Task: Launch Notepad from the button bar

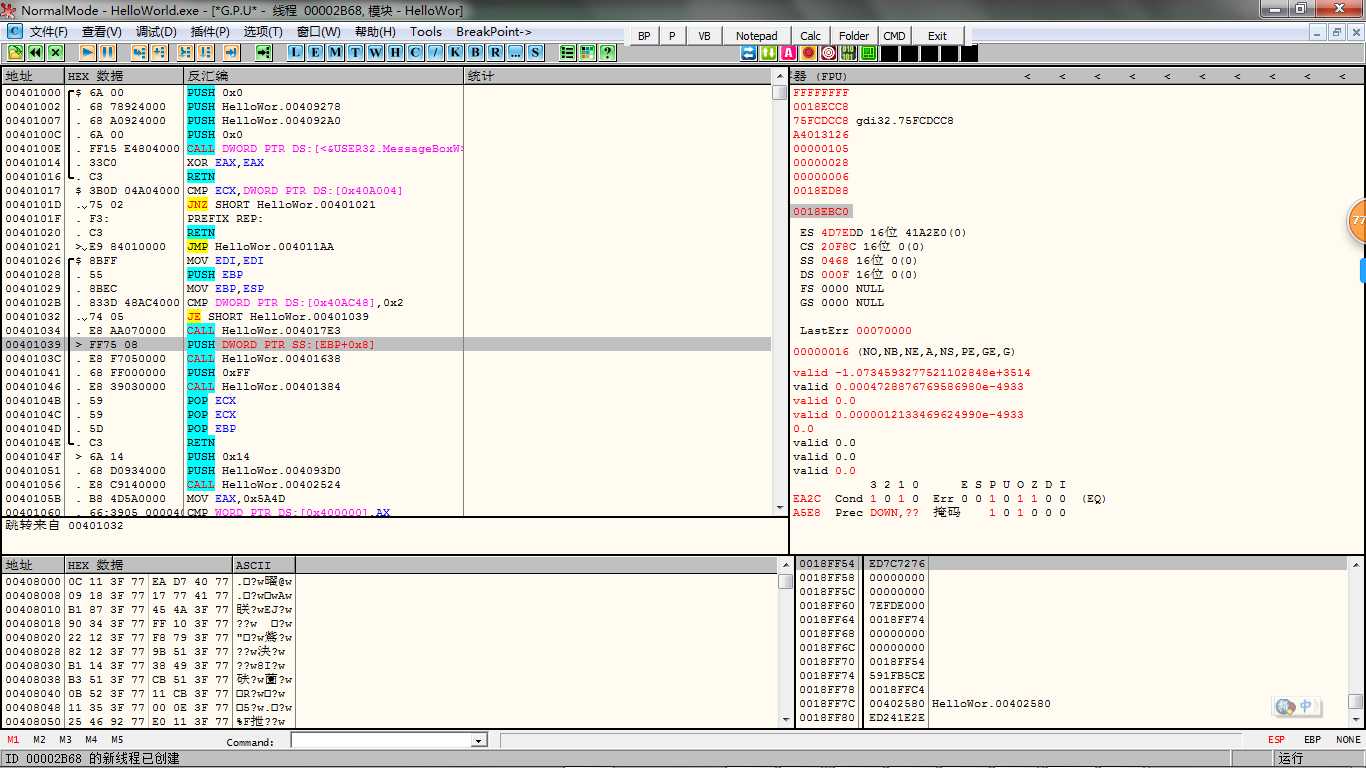Action: coord(756,36)
